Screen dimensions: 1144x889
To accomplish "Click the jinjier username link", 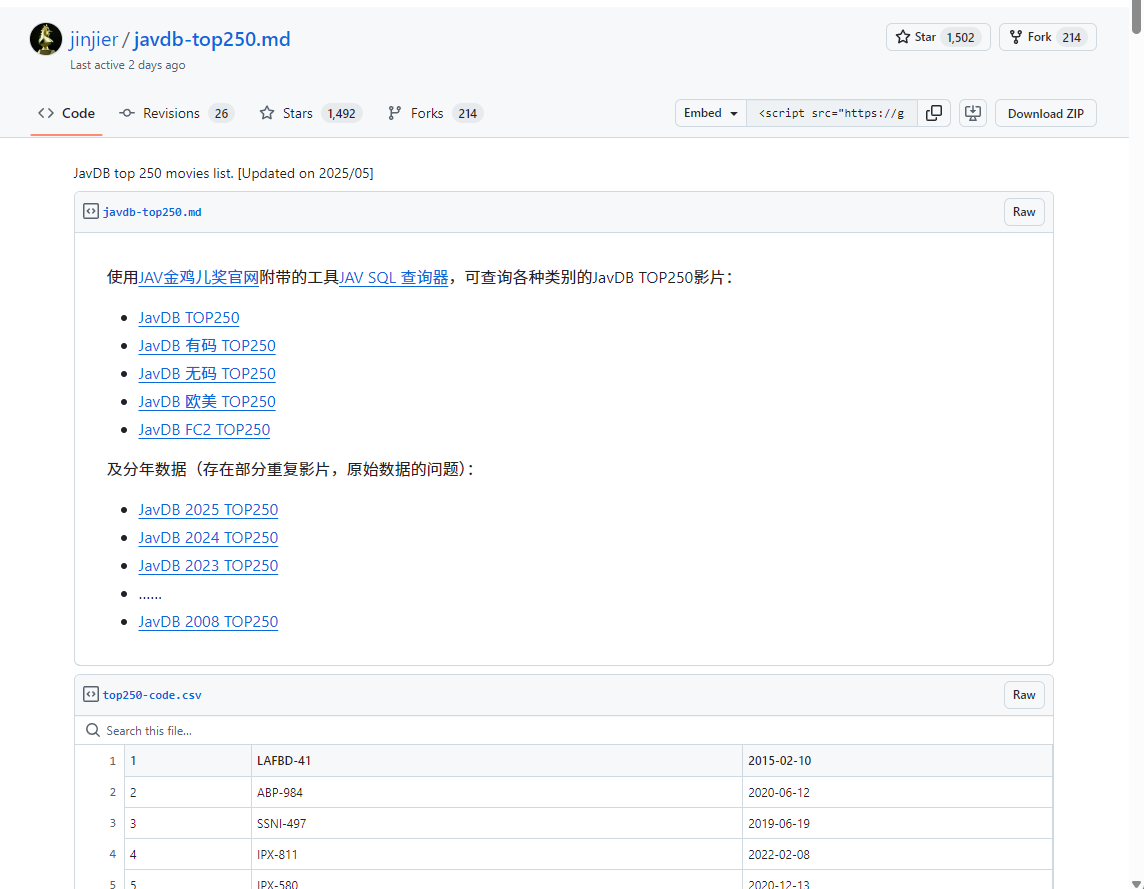I will [93, 39].
